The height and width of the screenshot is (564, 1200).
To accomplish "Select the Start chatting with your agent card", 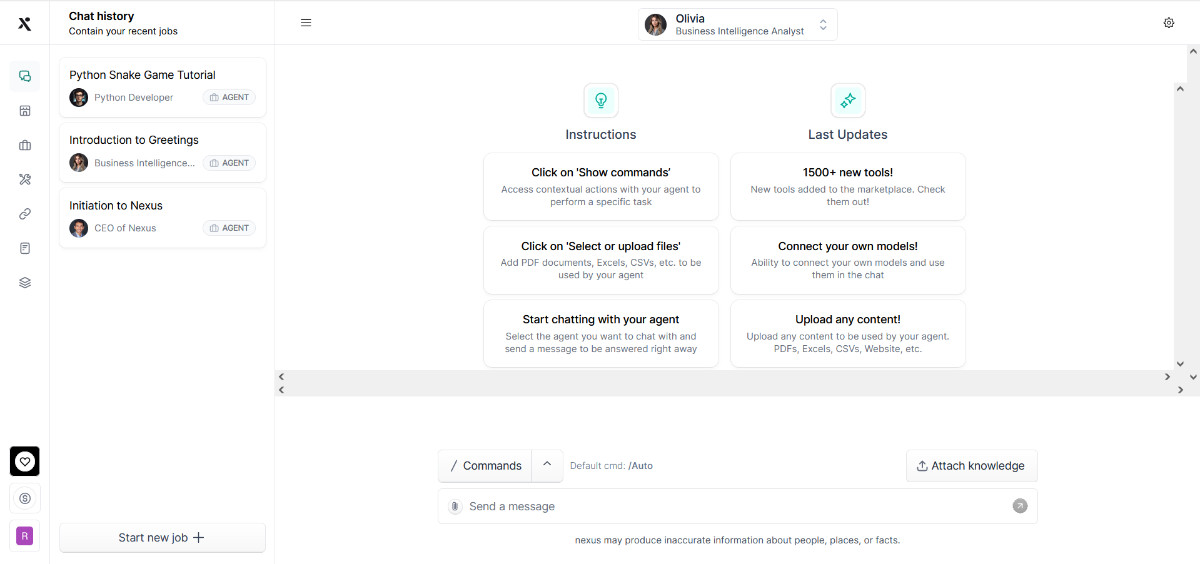I will [x=601, y=334].
